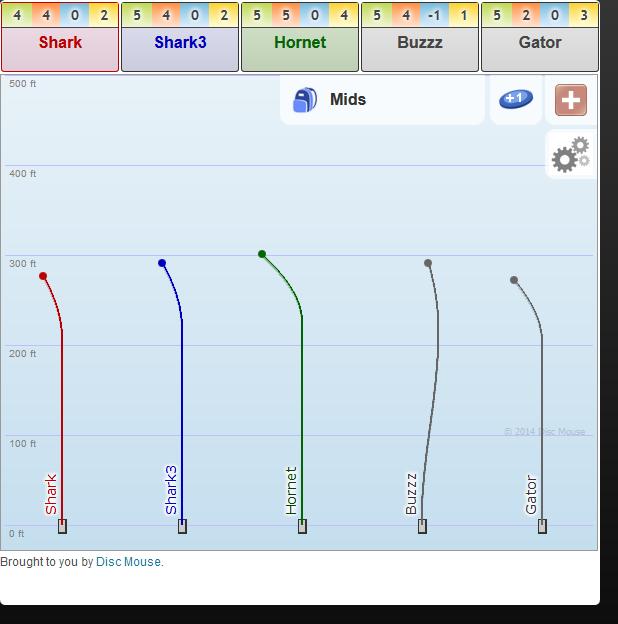Click the Buzzz flight path end dot

(428, 264)
